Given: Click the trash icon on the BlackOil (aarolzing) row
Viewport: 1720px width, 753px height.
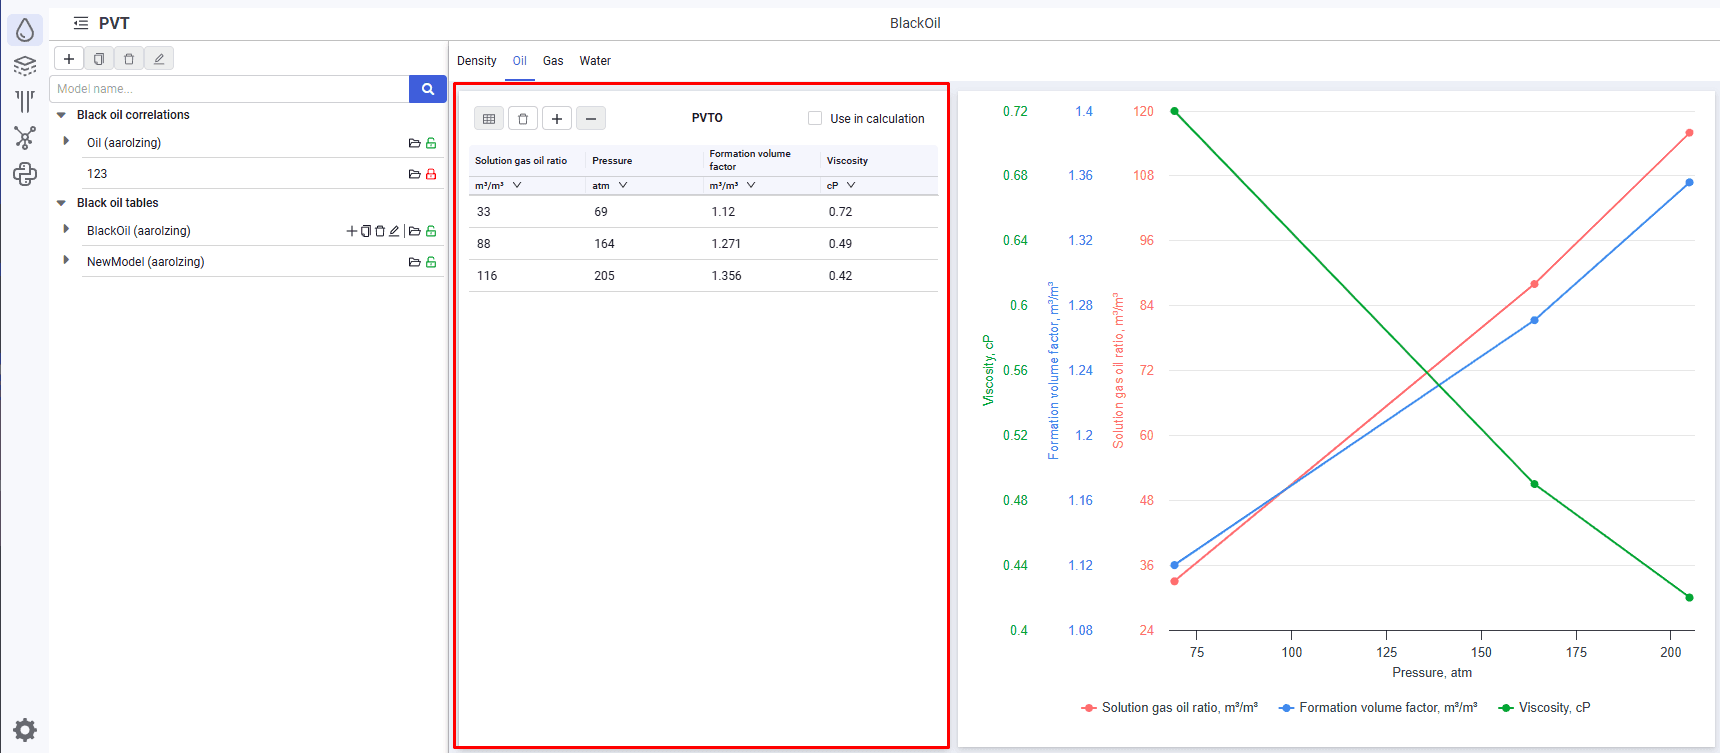Looking at the screenshot, I should coord(380,231).
